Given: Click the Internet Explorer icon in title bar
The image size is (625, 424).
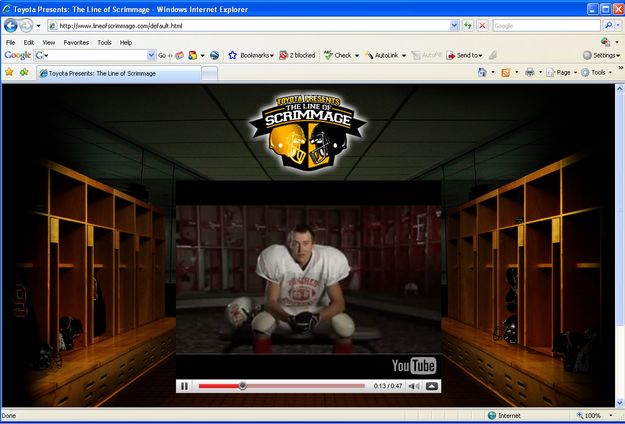Looking at the screenshot, I should [x=6, y=9].
